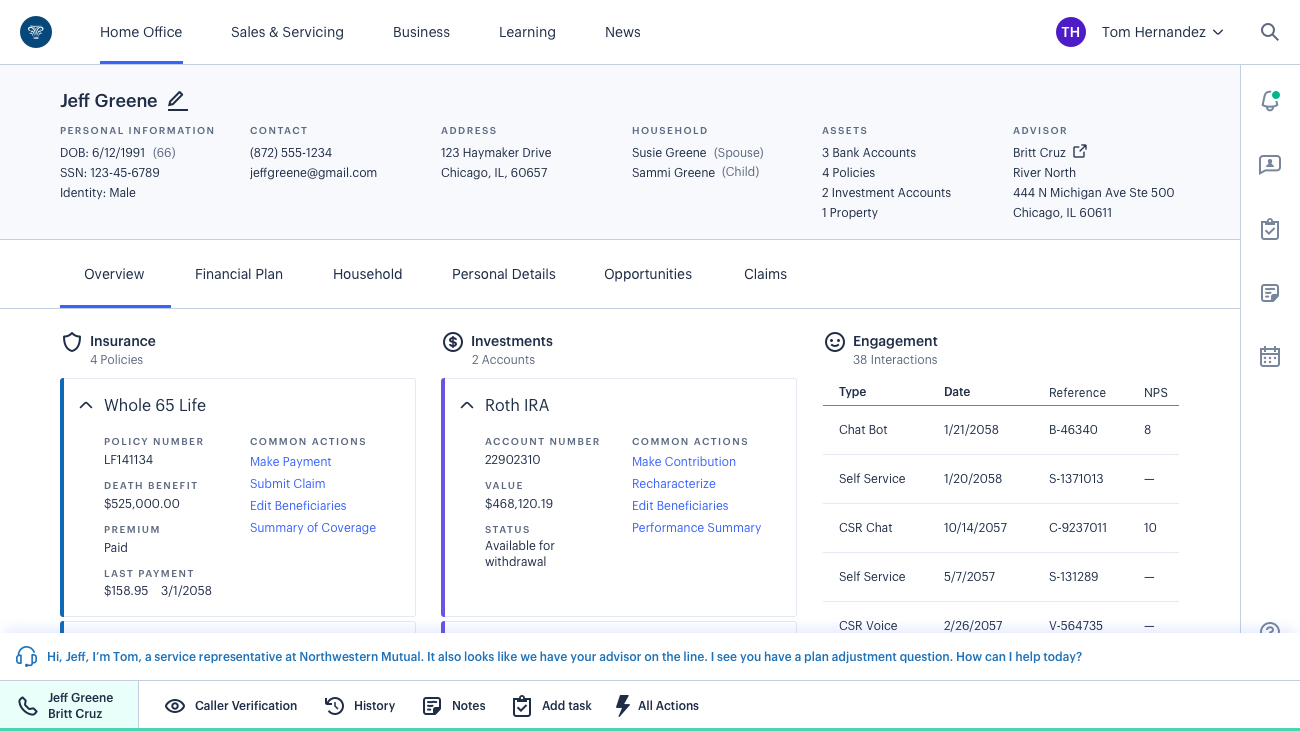The image size is (1300, 731).
Task: Click Make Payment link
Action: pos(291,462)
